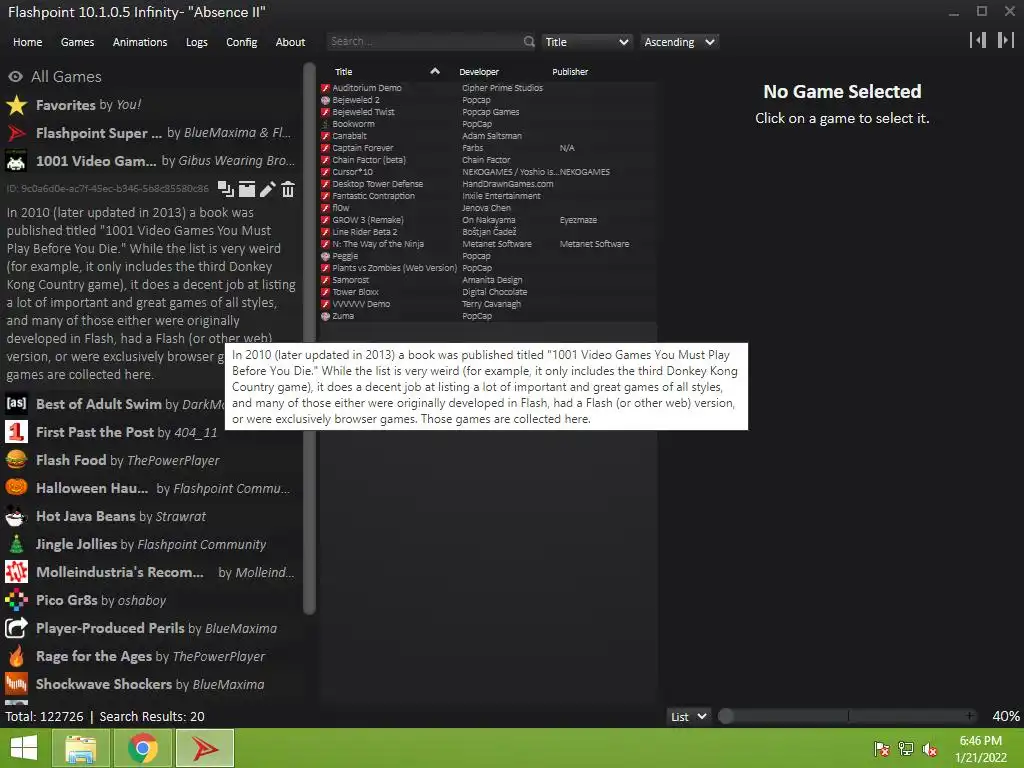Click the Flash Food burger icon
This screenshot has height=768, width=1024.
[16, 460]
